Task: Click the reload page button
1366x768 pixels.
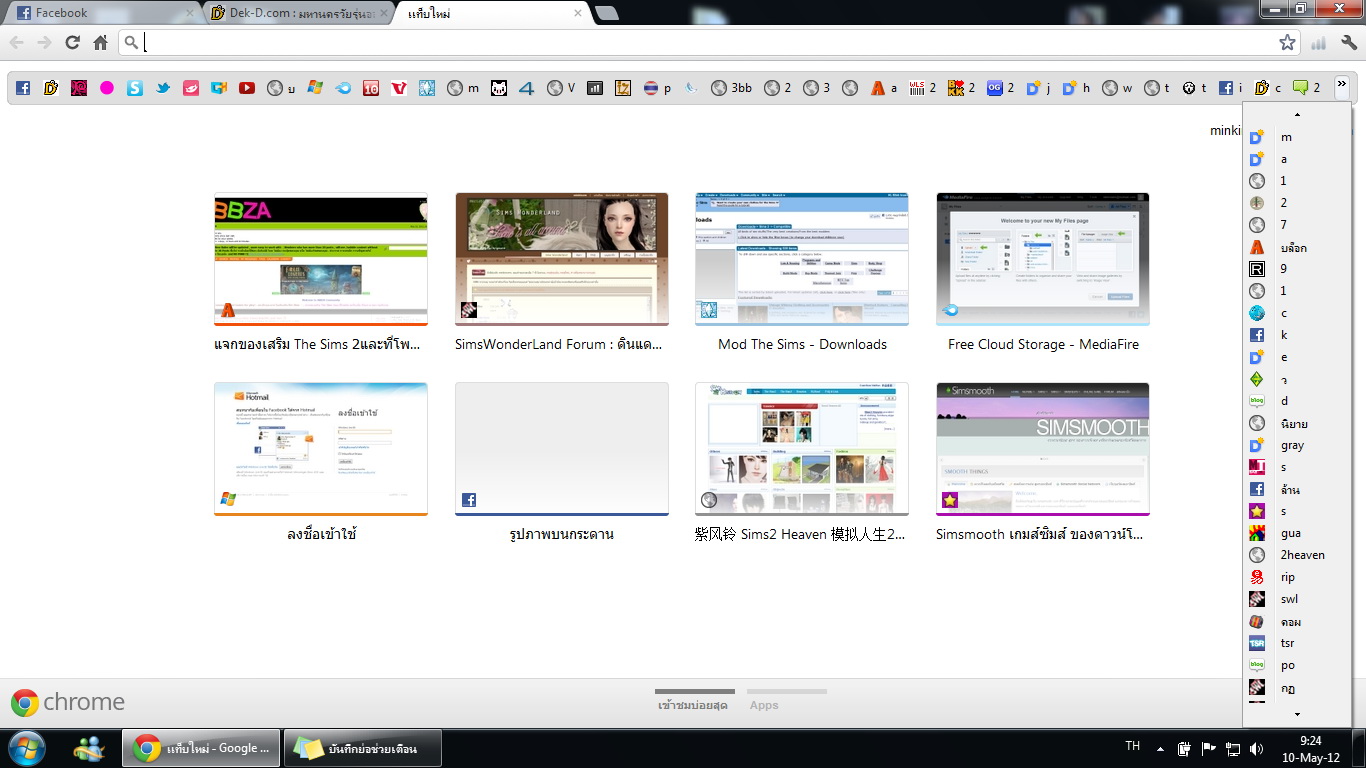Action: pyautogui.click(x=72, y=42)
